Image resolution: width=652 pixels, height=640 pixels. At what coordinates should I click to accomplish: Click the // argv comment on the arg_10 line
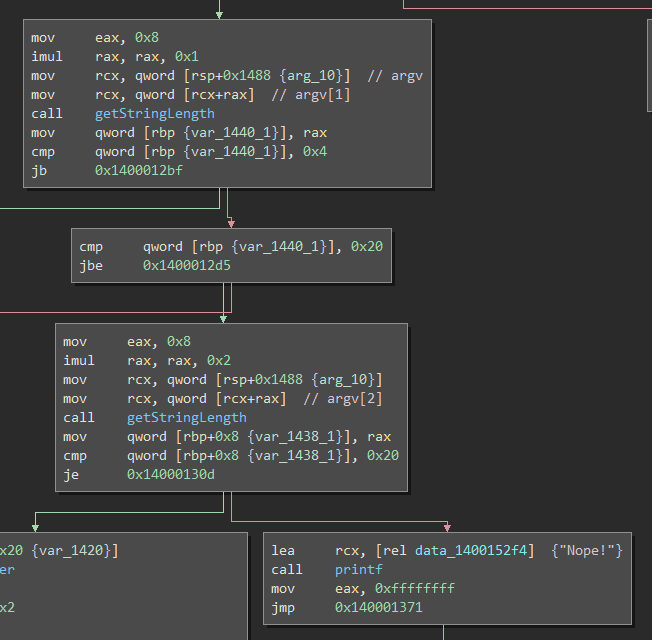[x=395, y=76]
